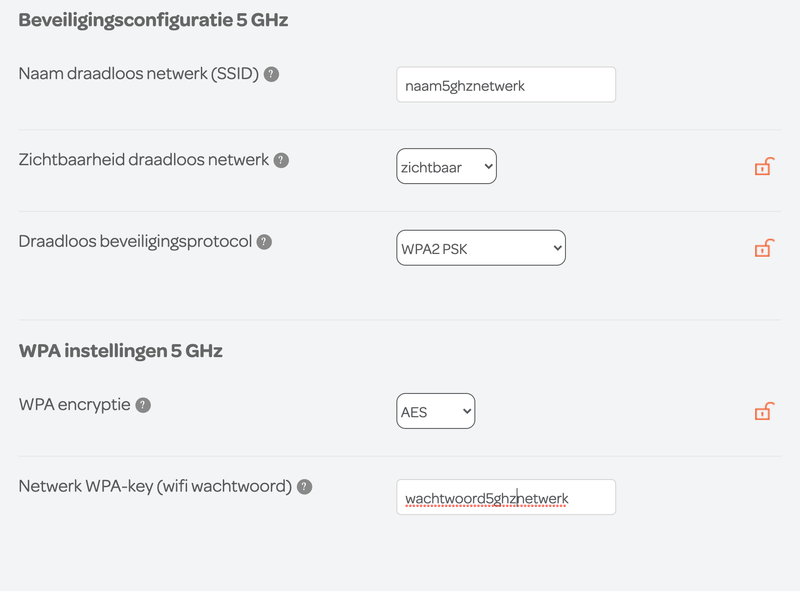
Task: Click the WPA instellingen 5 GHz heading
Action: click(x=120, y=350)
